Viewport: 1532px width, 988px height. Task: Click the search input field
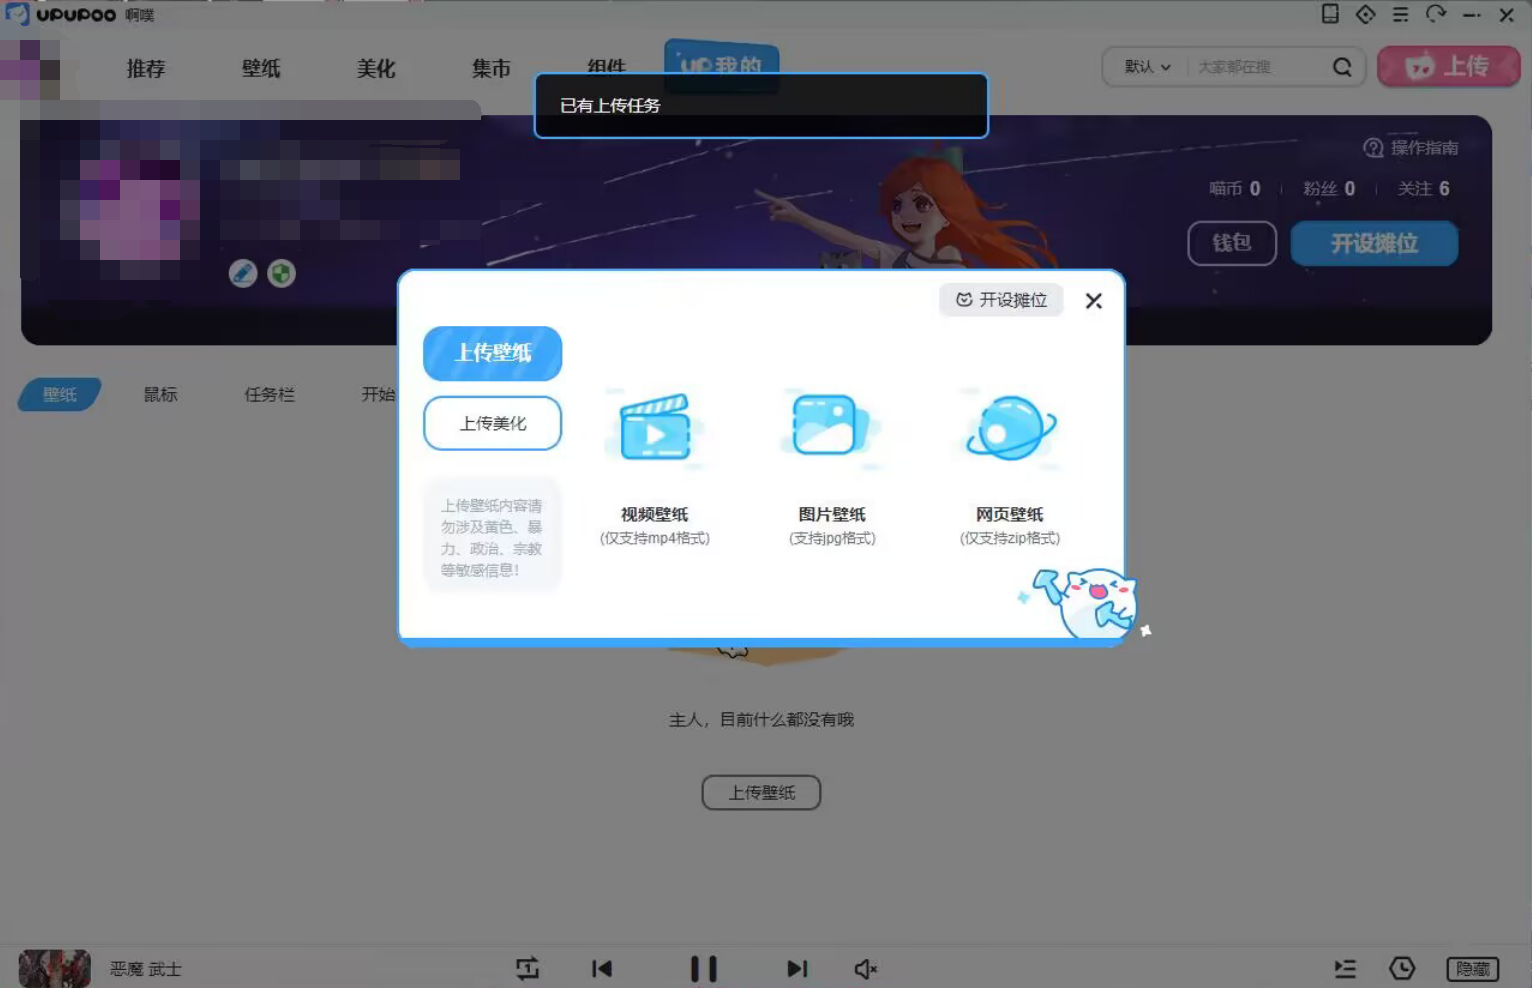click(x=1258, y=67)
